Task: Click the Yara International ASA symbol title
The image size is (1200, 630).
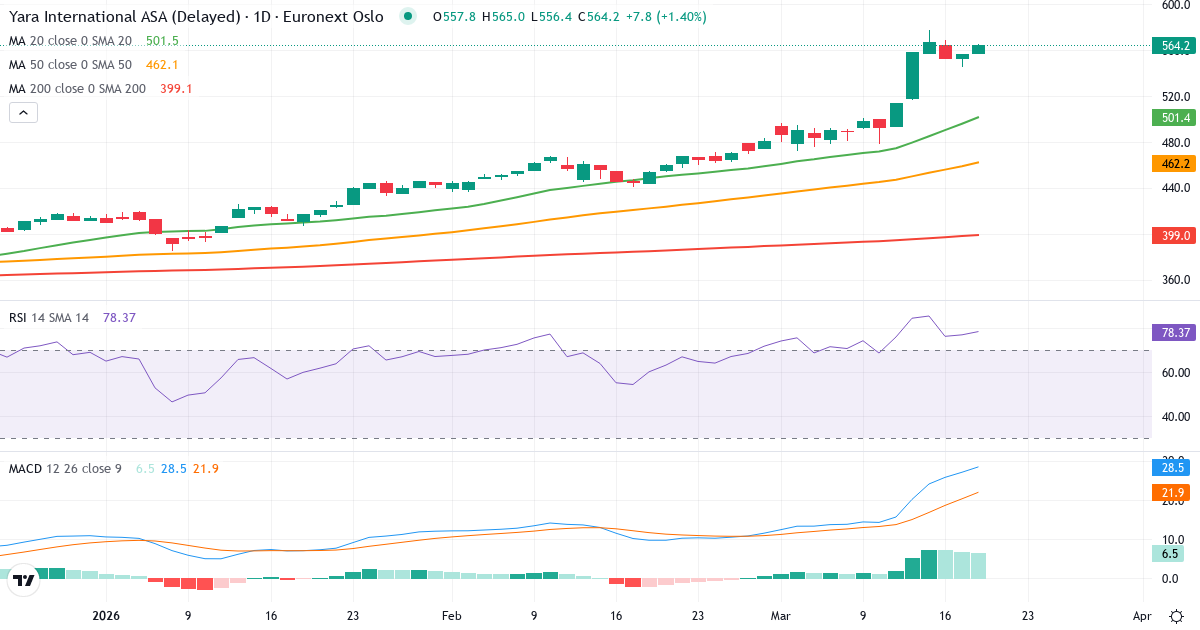Action: (x=196, y=17)
